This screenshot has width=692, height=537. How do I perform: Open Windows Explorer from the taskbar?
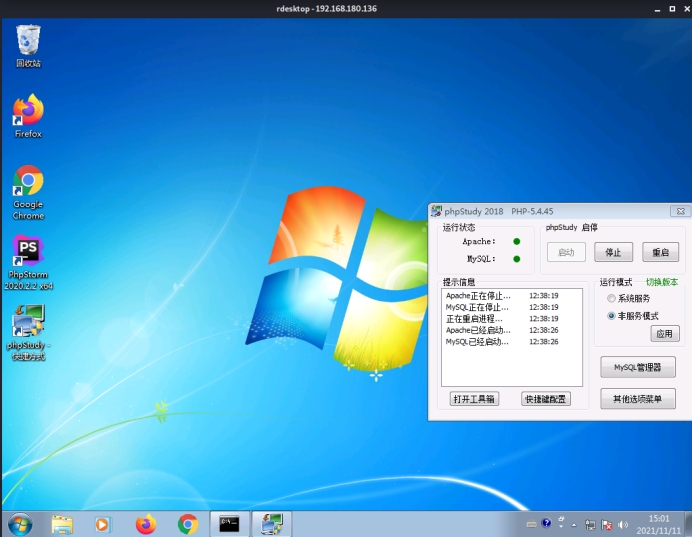click(x=62, y=525)
